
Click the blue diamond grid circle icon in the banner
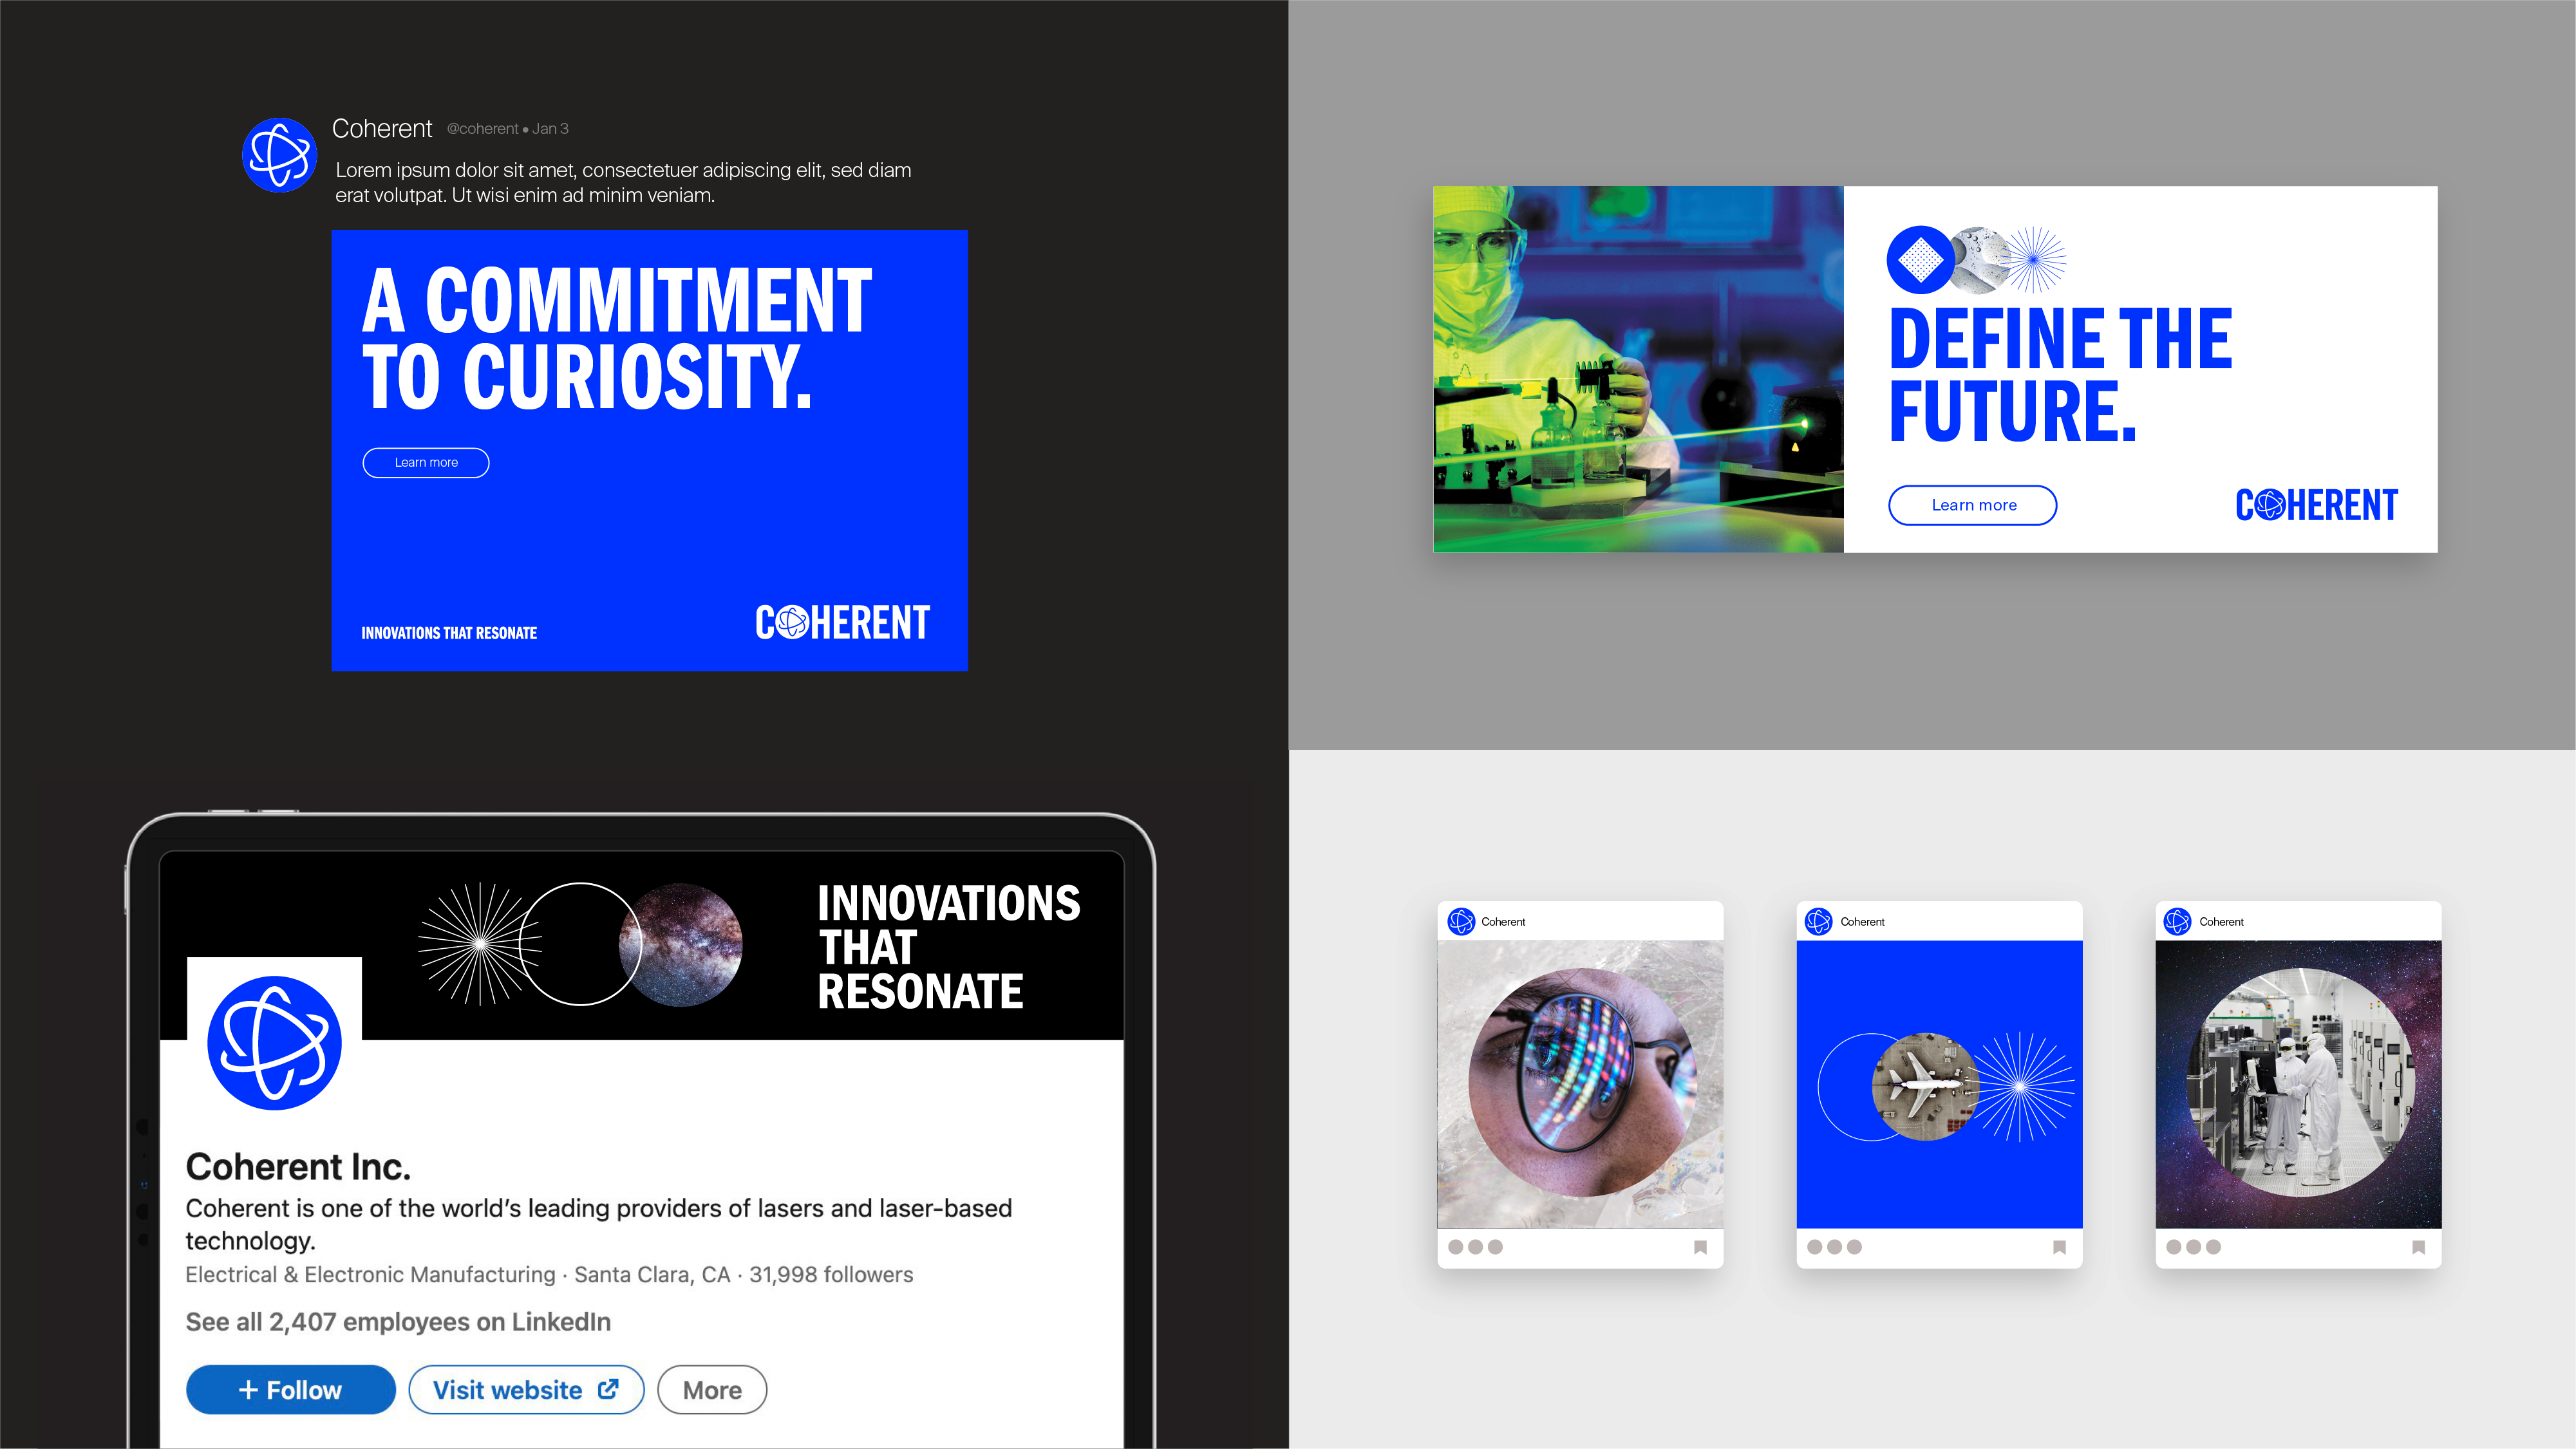(x=1921, y=260)
